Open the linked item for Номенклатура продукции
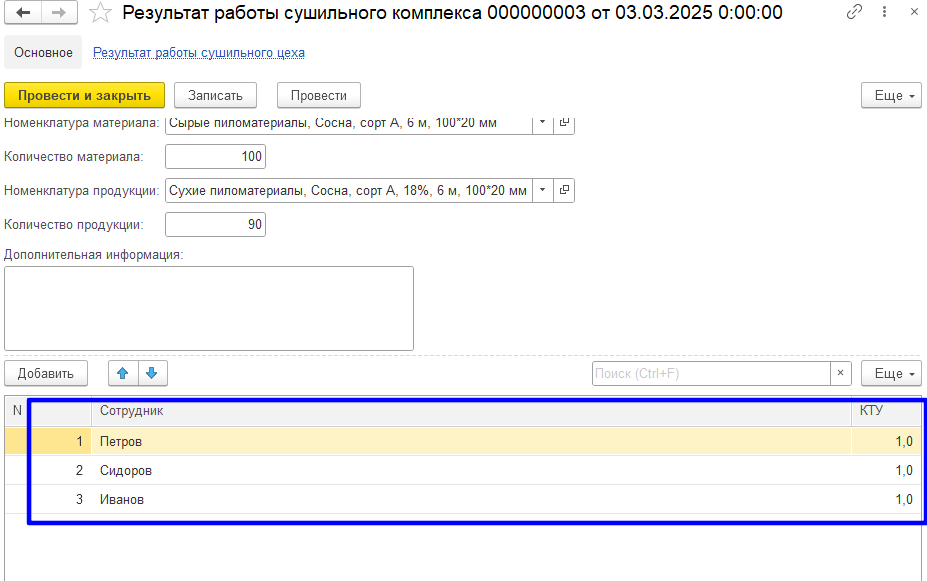Viewport: 927px width, 581px height. (564, 190)
